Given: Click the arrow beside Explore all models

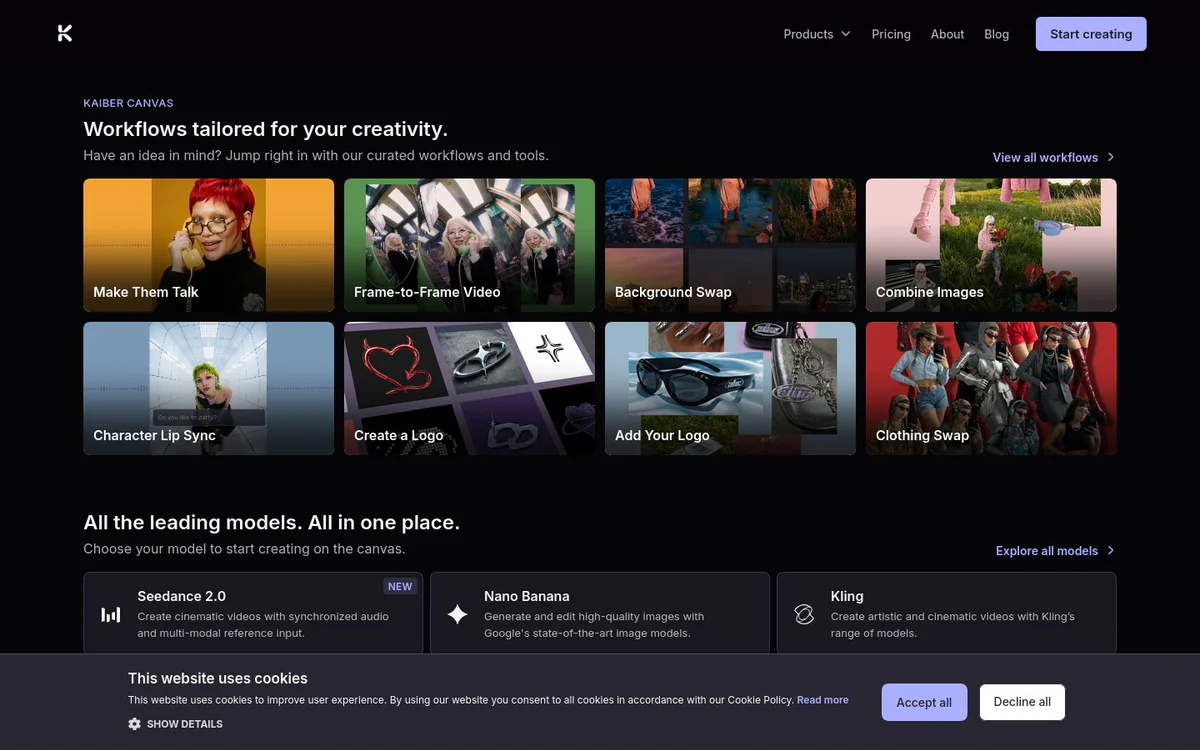Looking at the screenshot, I should pos(1111,551).
